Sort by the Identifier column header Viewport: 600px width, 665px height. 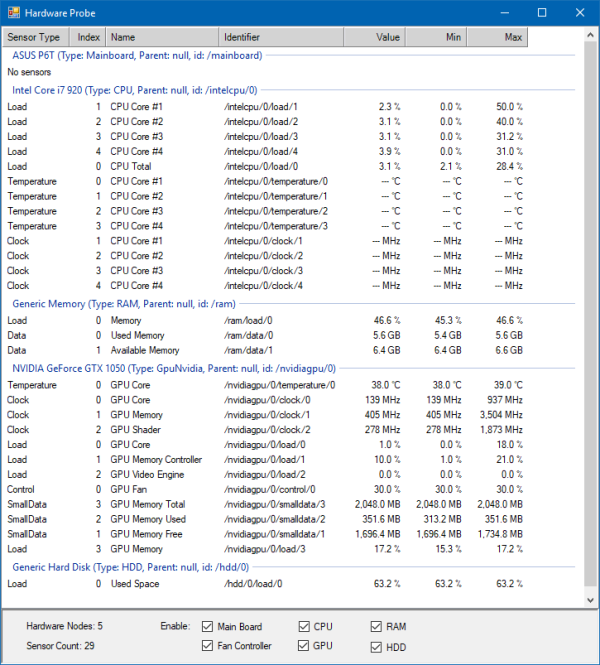tap(281, 37)
